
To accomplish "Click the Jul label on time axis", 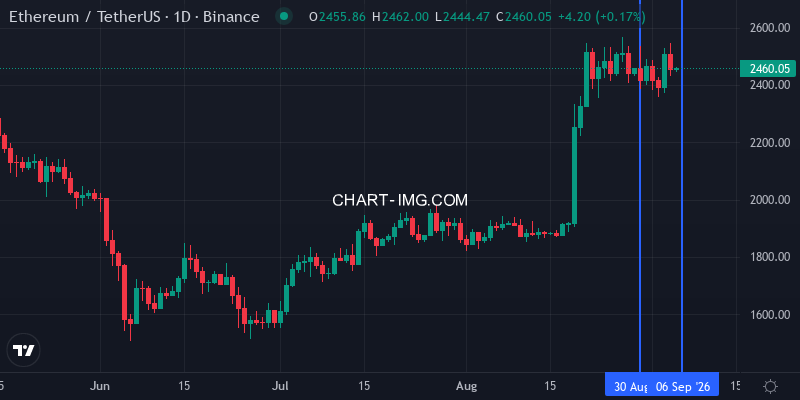I will (280, 386).
